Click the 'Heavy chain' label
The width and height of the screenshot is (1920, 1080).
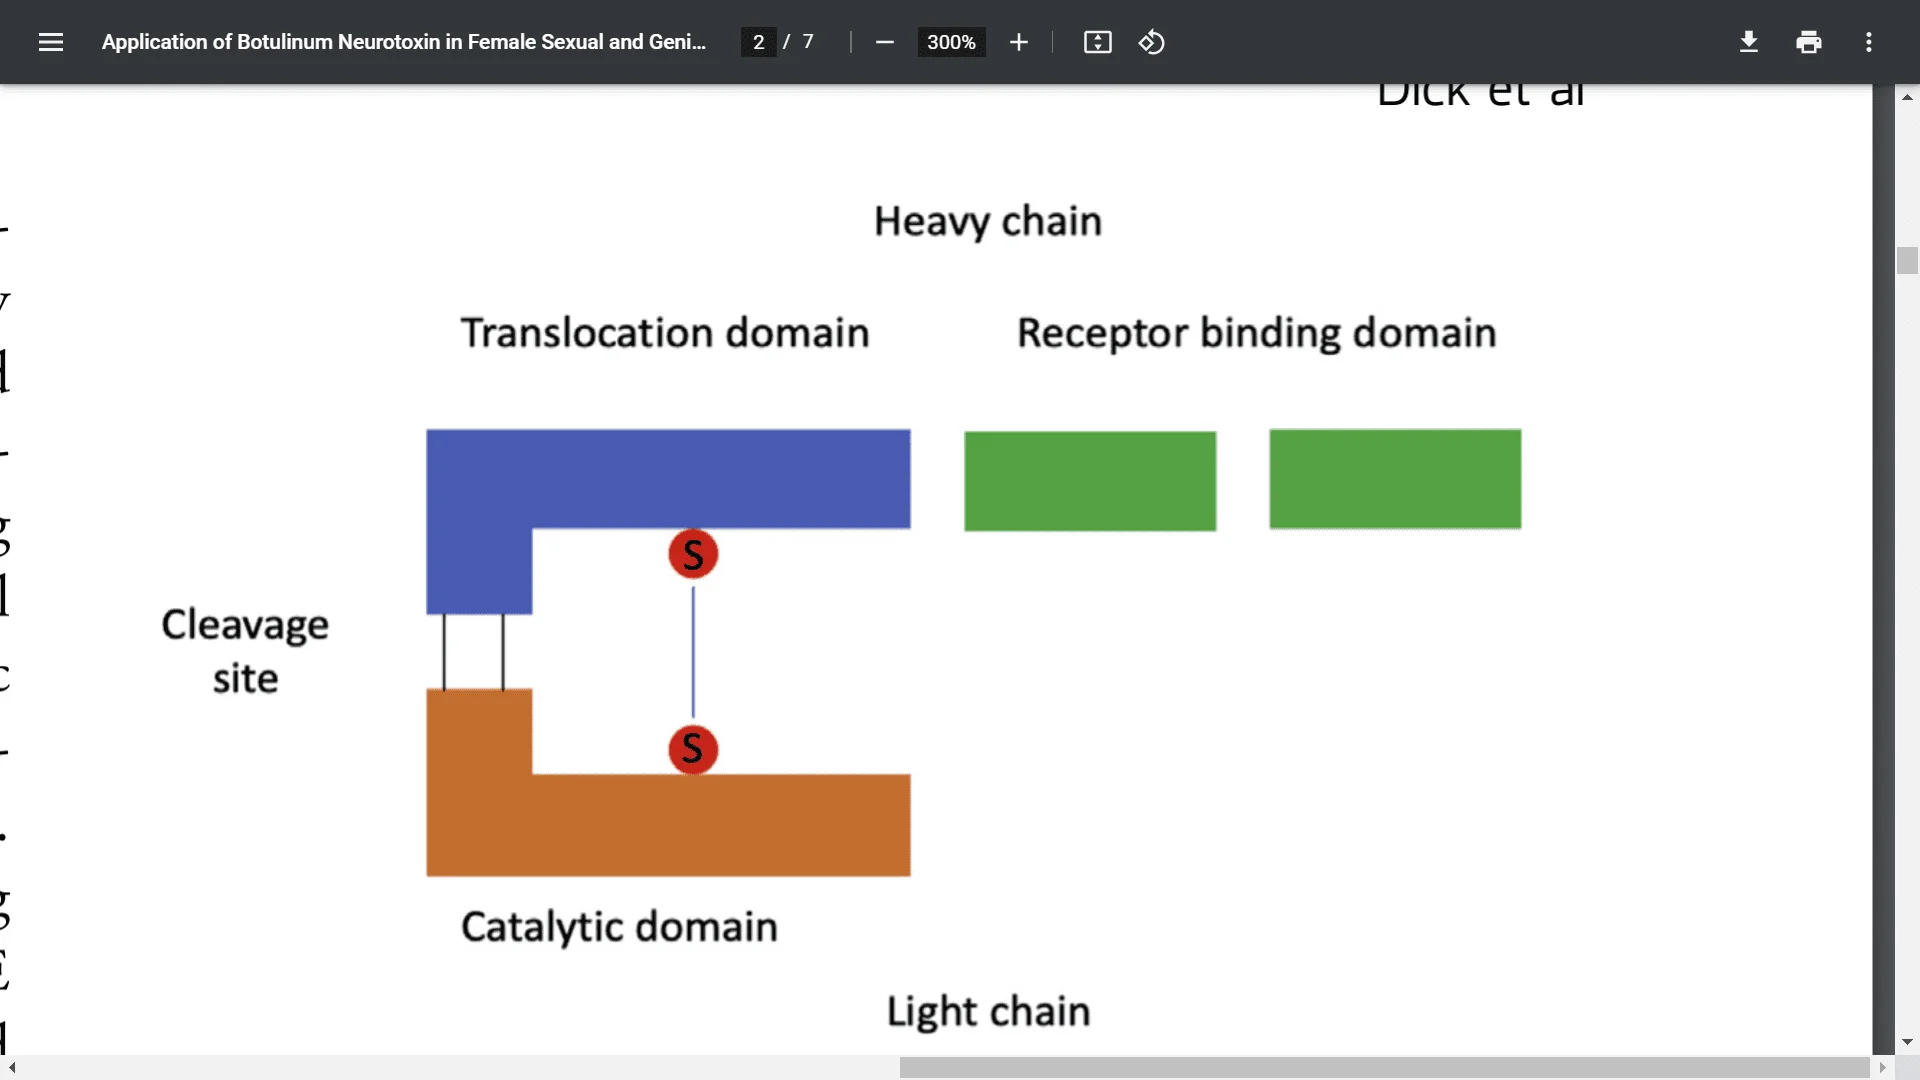988,221
